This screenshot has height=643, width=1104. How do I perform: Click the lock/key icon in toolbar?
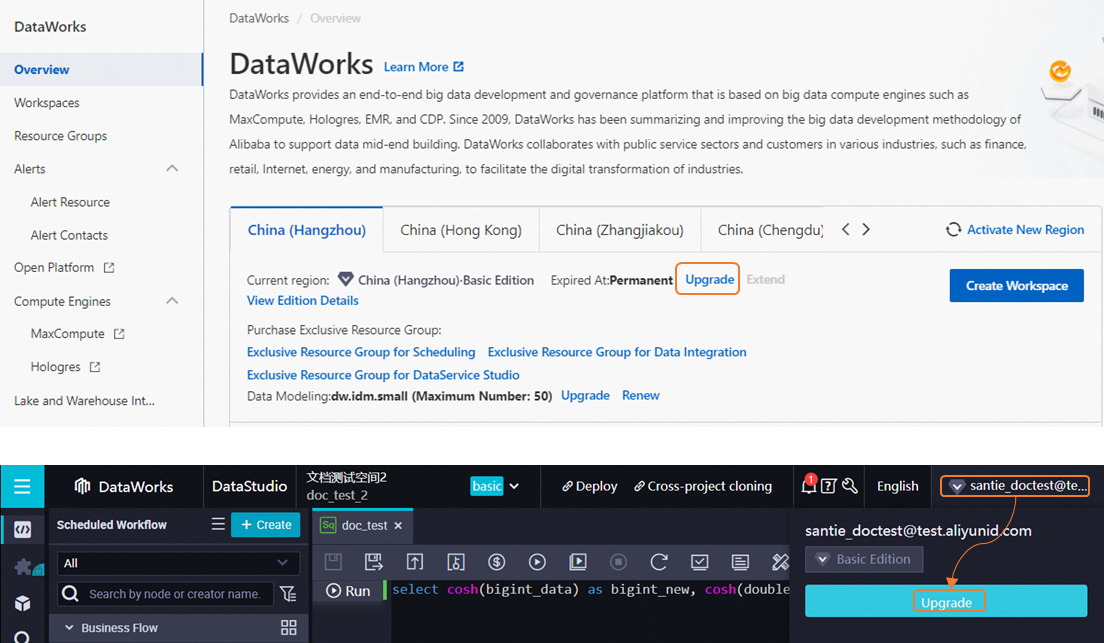[456, 561]
